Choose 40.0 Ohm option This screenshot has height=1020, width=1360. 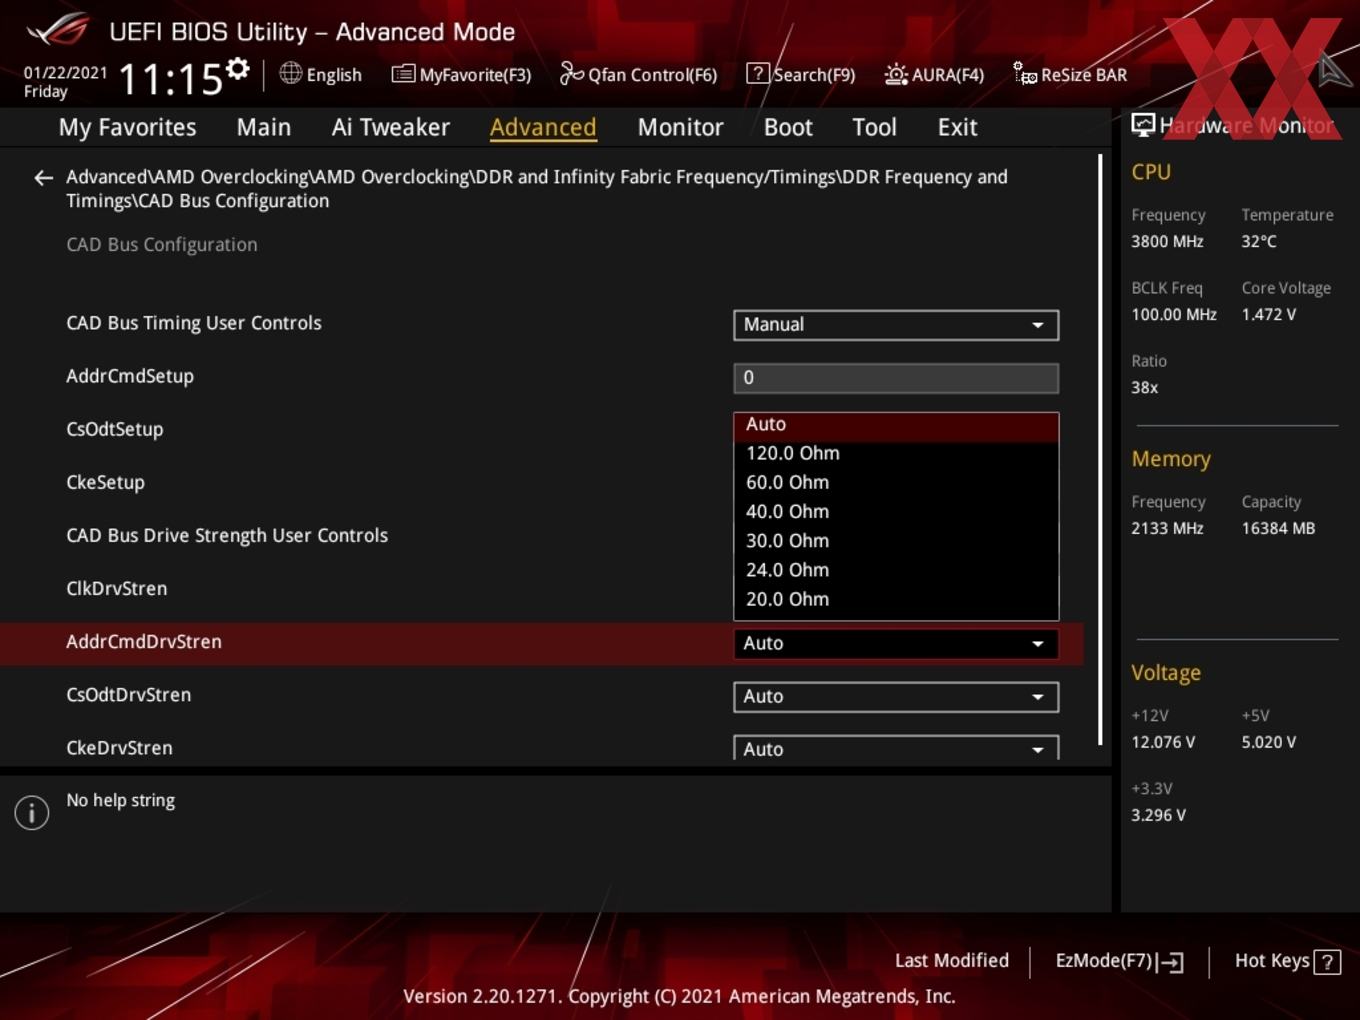(896, 511)
